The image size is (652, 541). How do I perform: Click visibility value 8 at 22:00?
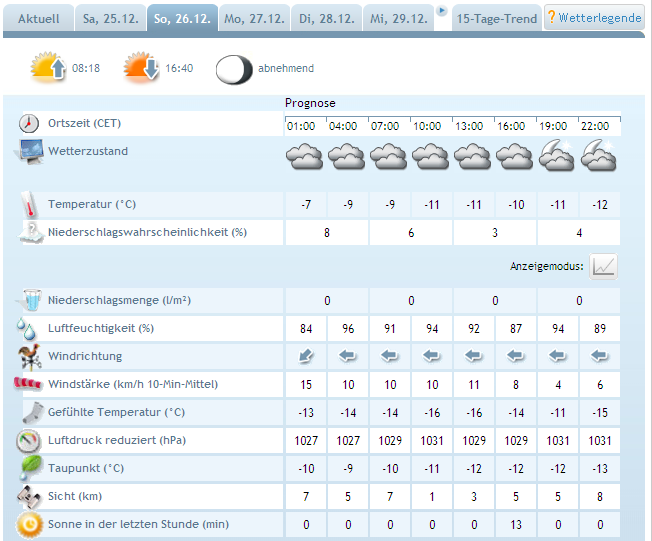[x=600, y=497]
